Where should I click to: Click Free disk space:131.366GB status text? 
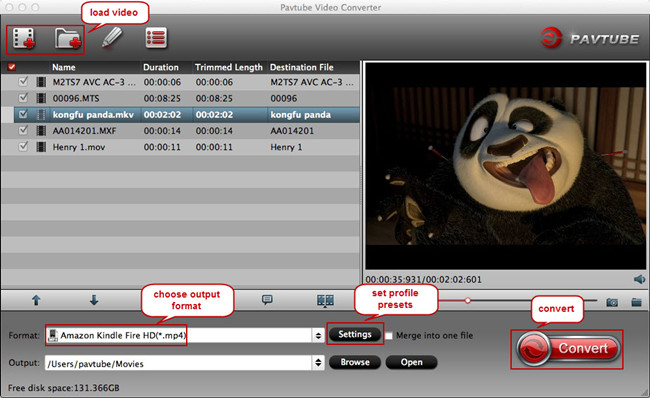(63, 388)
